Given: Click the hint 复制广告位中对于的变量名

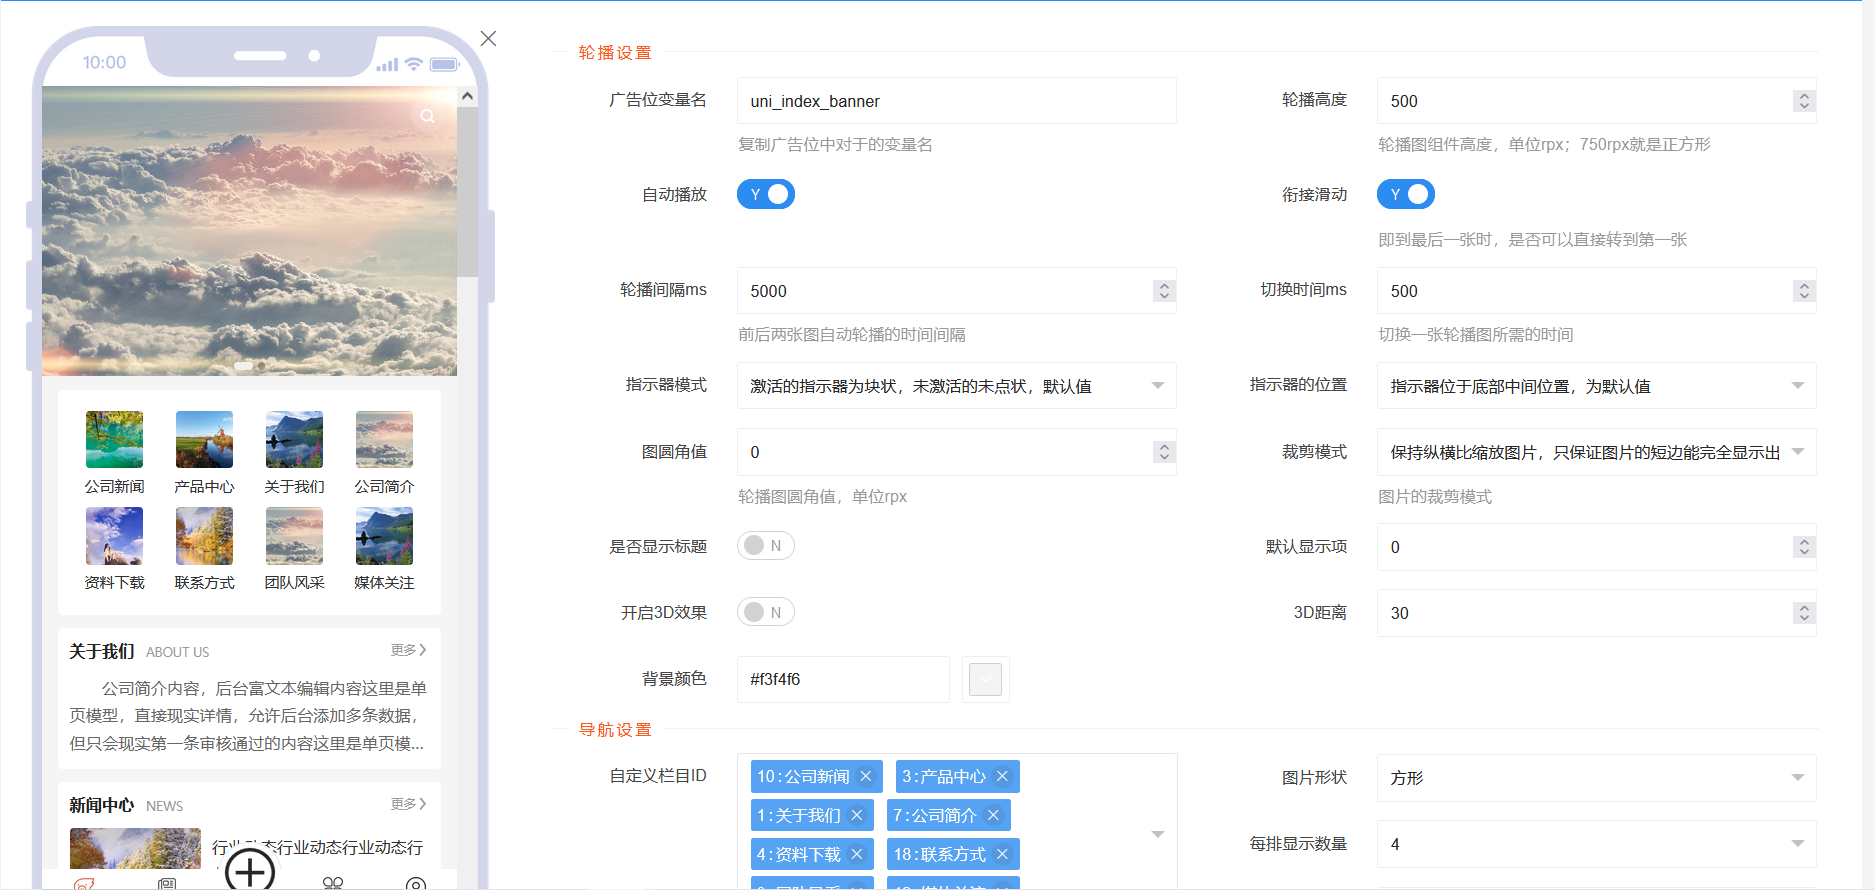Looking at the screenshot, I should tap(835, 145).
